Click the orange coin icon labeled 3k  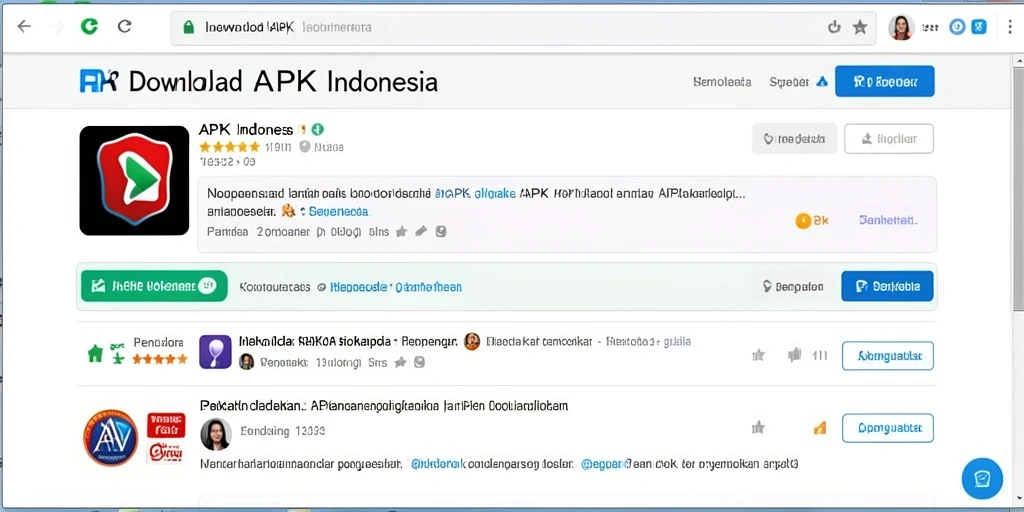803,221
